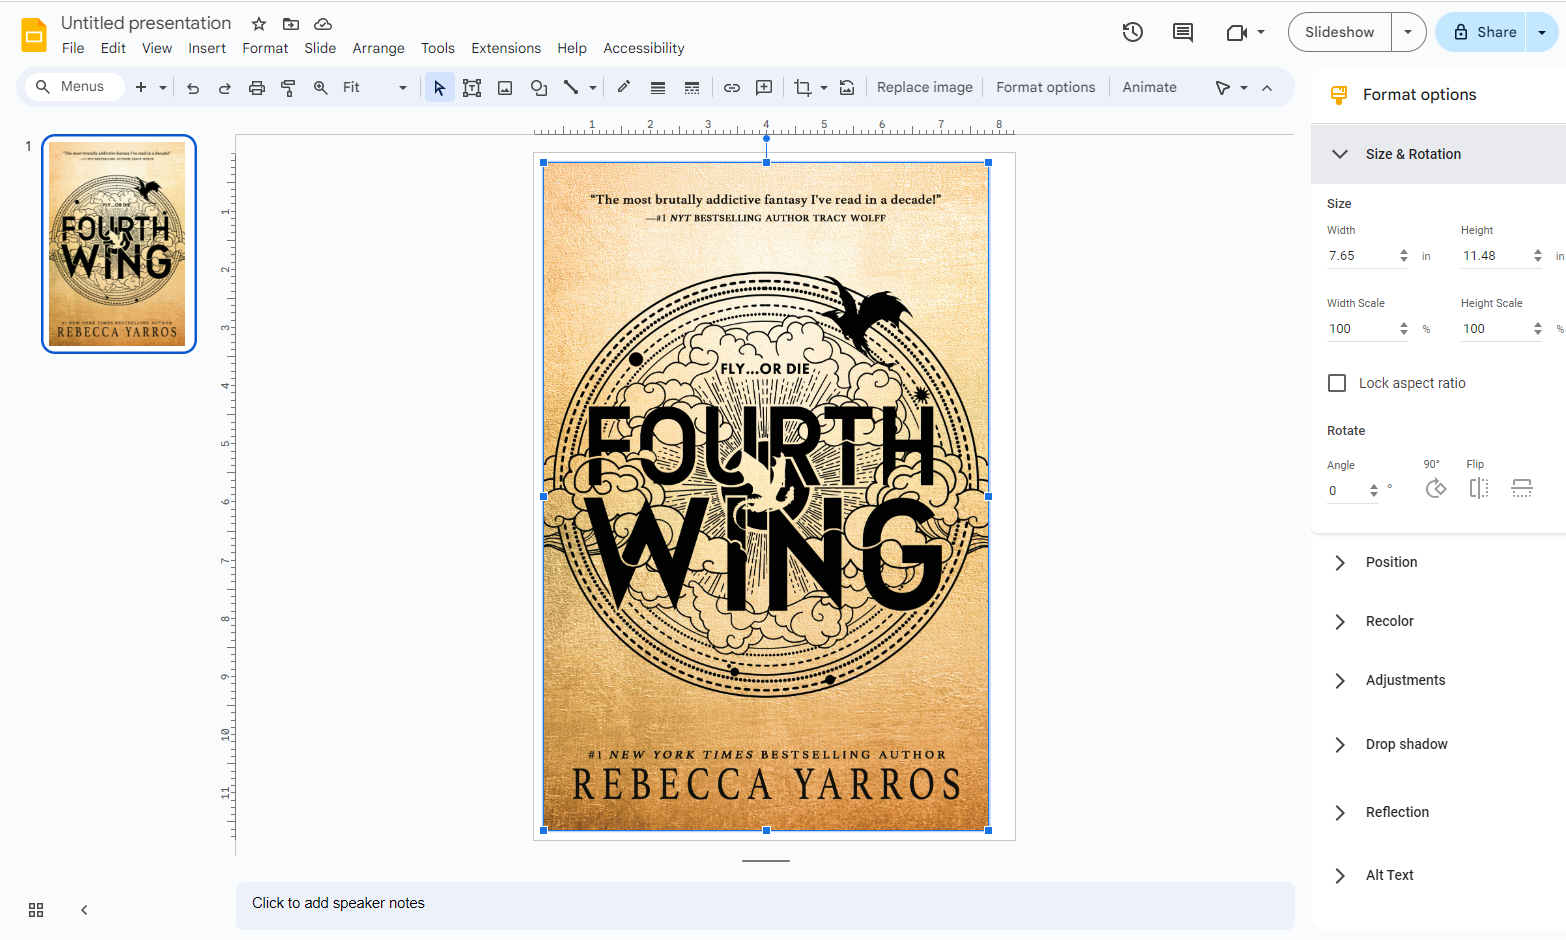Click the crop image tool
This screenshot has width=1566, height=940.
pos(802,88)
